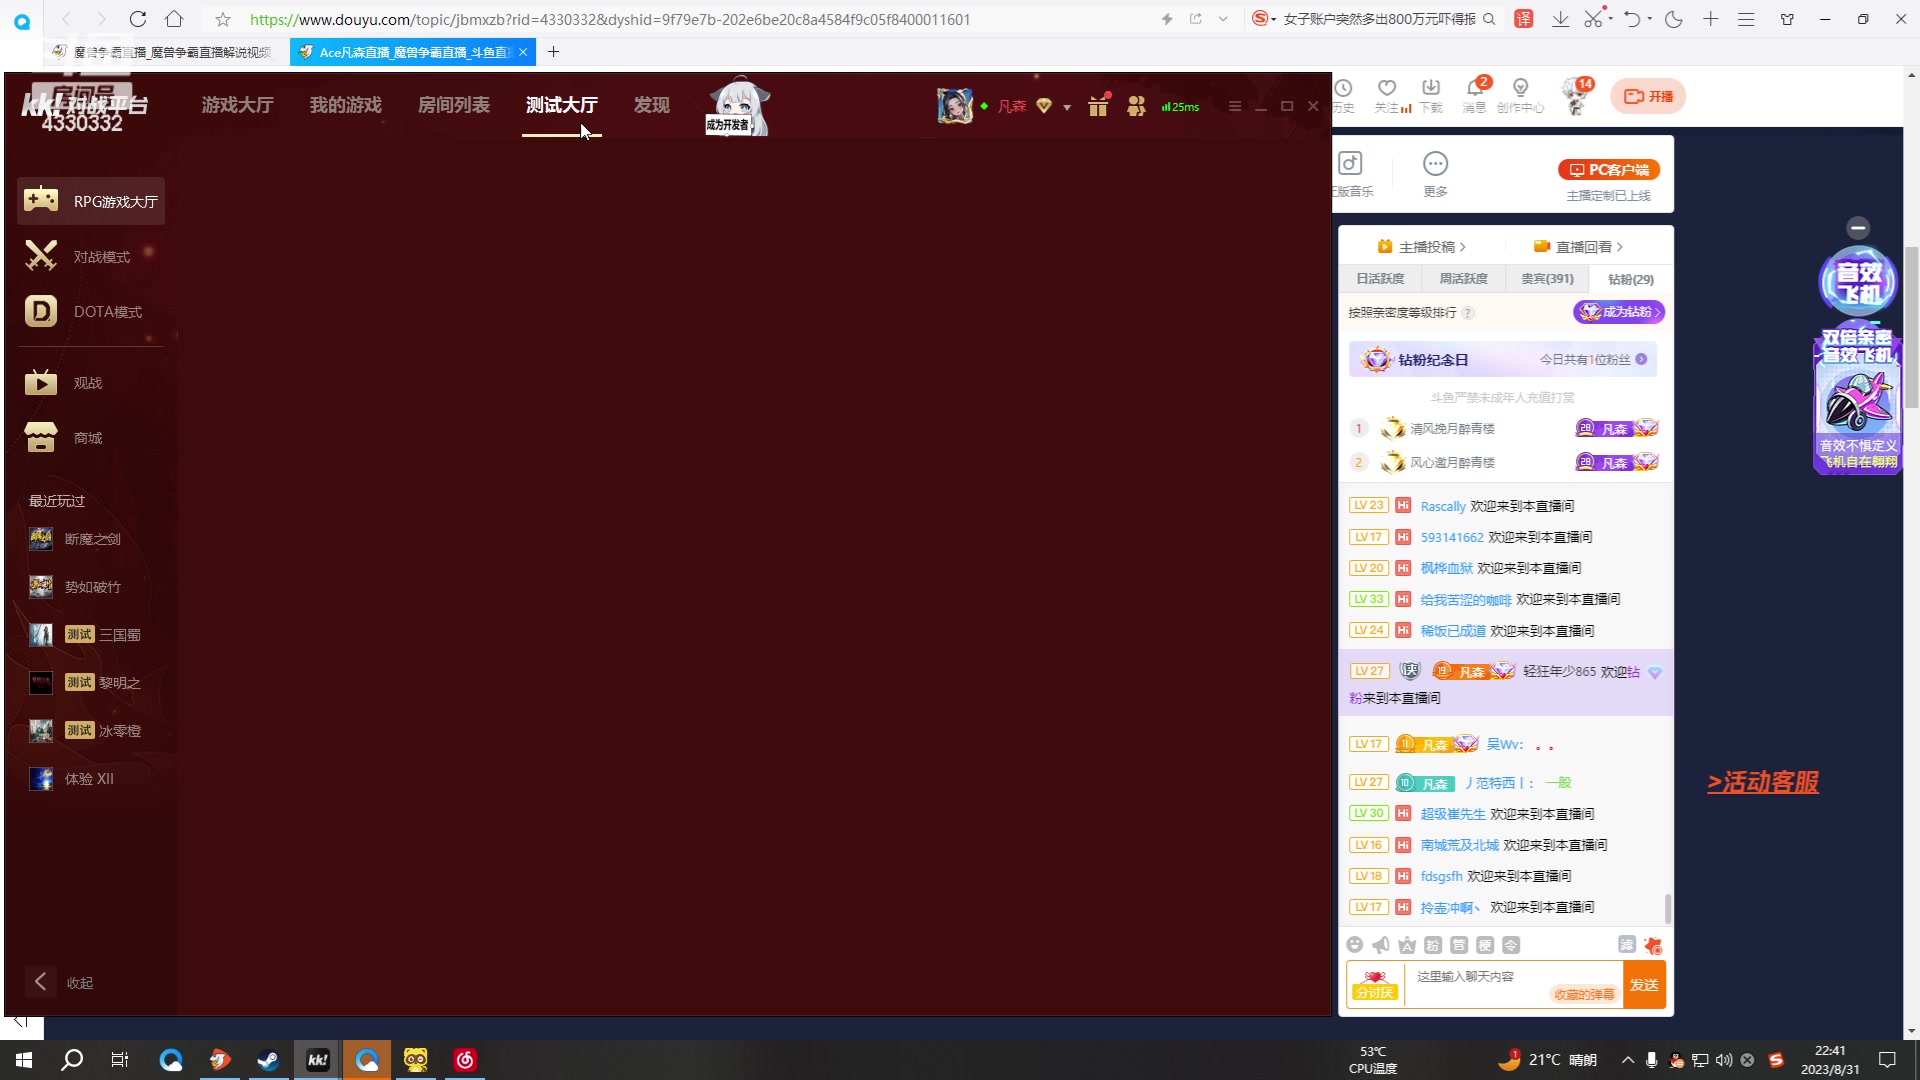The height and width of the screenshot is (1080, 1920).
Task: Launch recent game 势如破竹
Action: [76, 587]
